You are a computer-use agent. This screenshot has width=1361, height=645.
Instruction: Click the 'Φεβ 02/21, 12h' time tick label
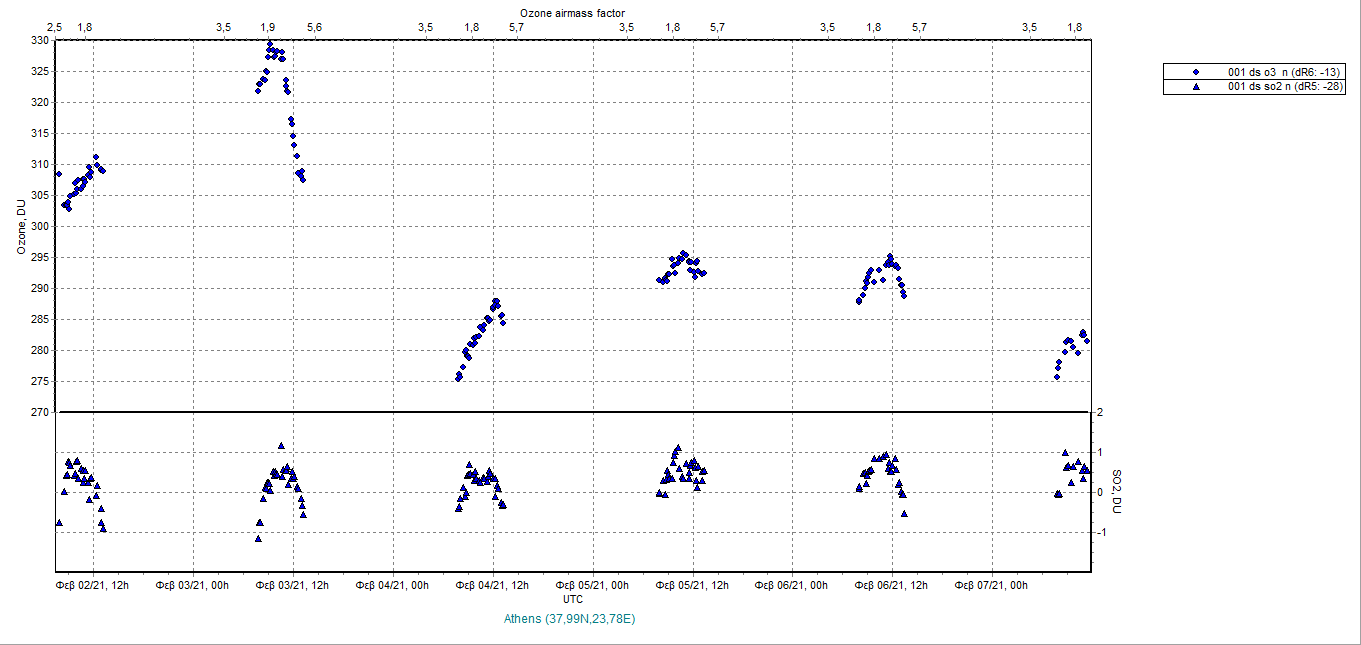click(x=93, y=585)
